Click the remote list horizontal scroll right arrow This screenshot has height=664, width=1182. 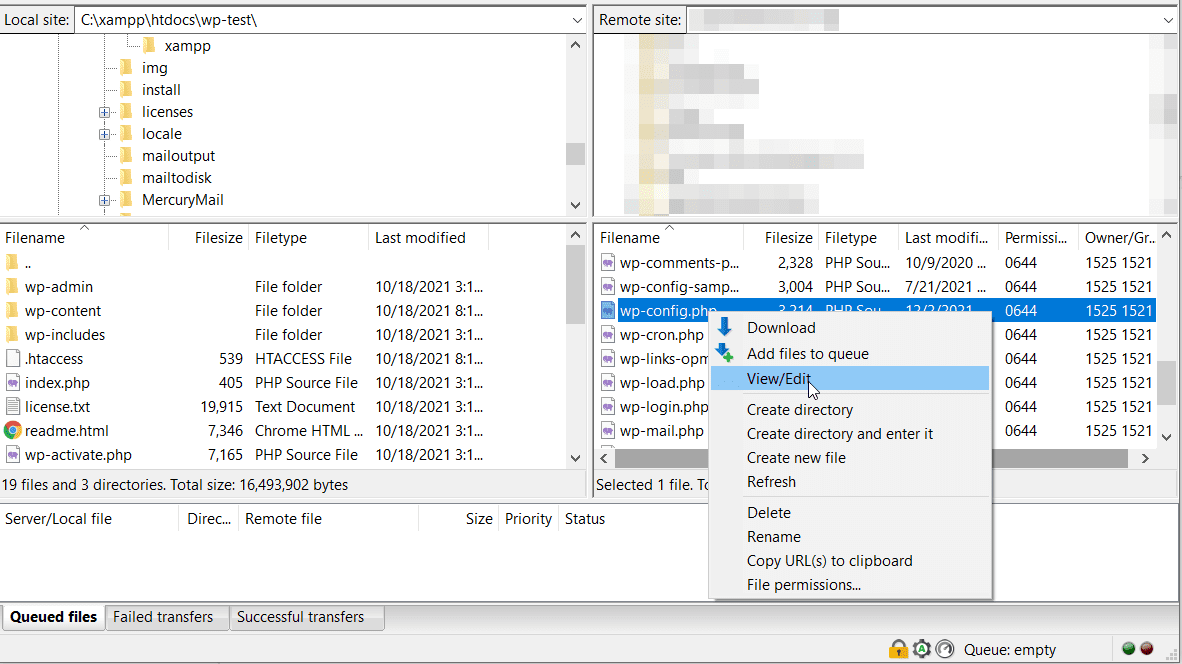pyautogui.click(x=1145, y=458)
